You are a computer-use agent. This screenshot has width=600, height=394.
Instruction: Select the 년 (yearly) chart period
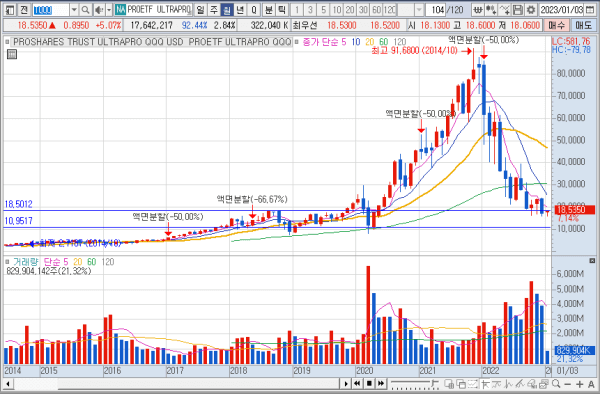[240, 10]
